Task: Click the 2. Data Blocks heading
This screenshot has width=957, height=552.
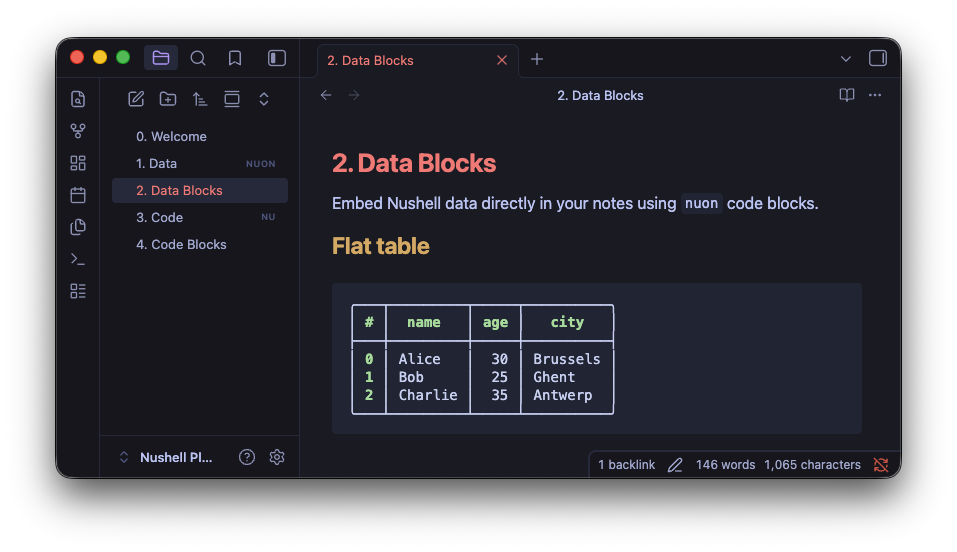Action: [x=414, y=163]
